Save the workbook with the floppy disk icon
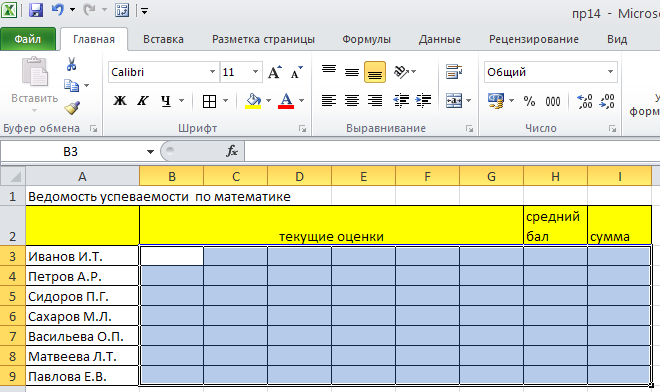The width and height of the screenshot is (660, 392). point(36,10)
